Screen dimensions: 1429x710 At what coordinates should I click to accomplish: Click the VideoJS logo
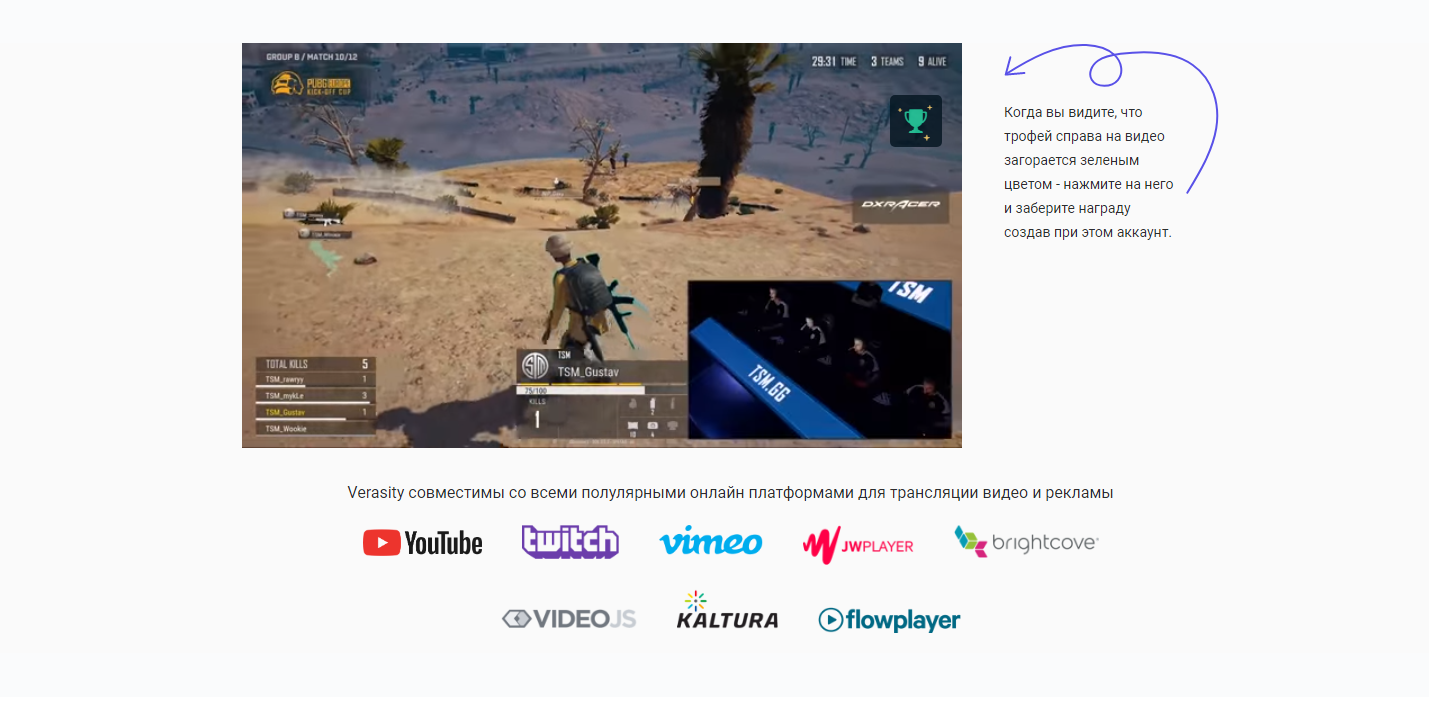point(569,619)
